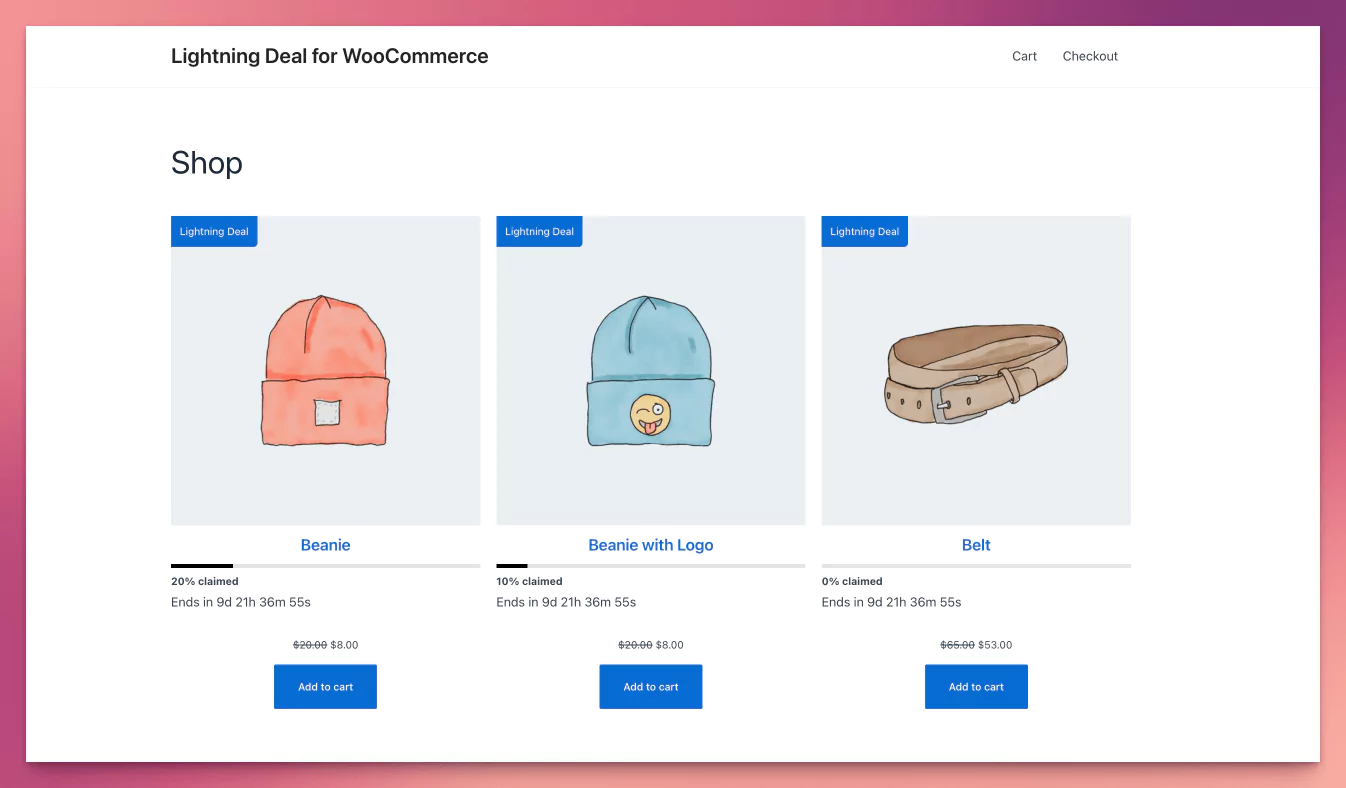Click the Beanie 20% claimed progress bar
This screenshot has width=1346, height=788.
pos(325,566)
